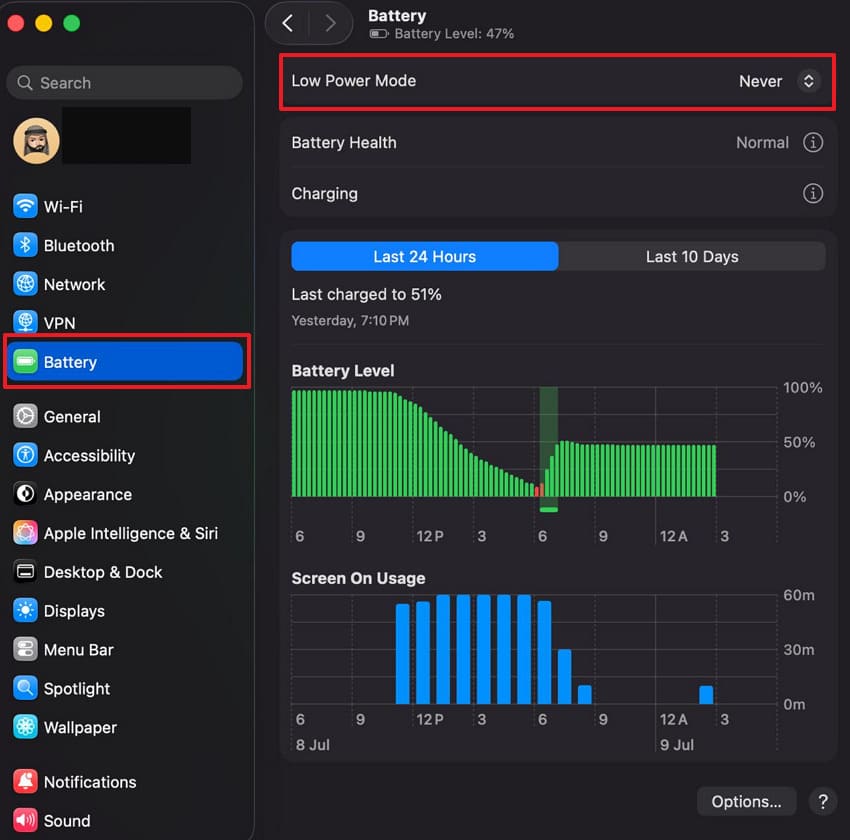Select the Last 24 Hours tab
The image size is (850, 840).
(x=424, y=256)
